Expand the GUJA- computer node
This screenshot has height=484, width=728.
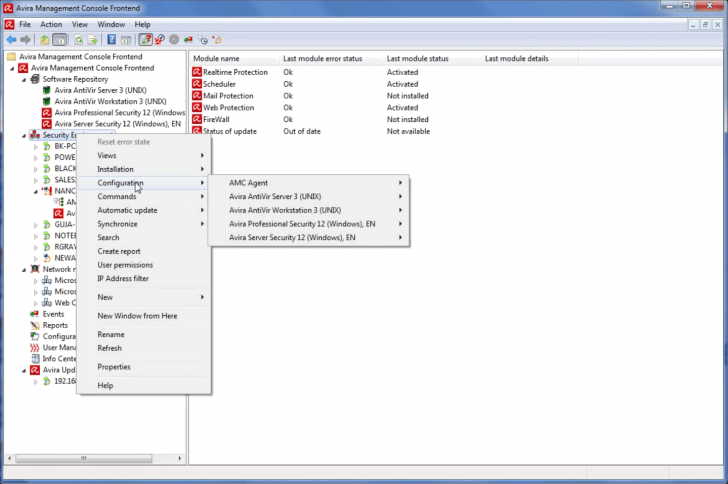[x=36, y=225]
